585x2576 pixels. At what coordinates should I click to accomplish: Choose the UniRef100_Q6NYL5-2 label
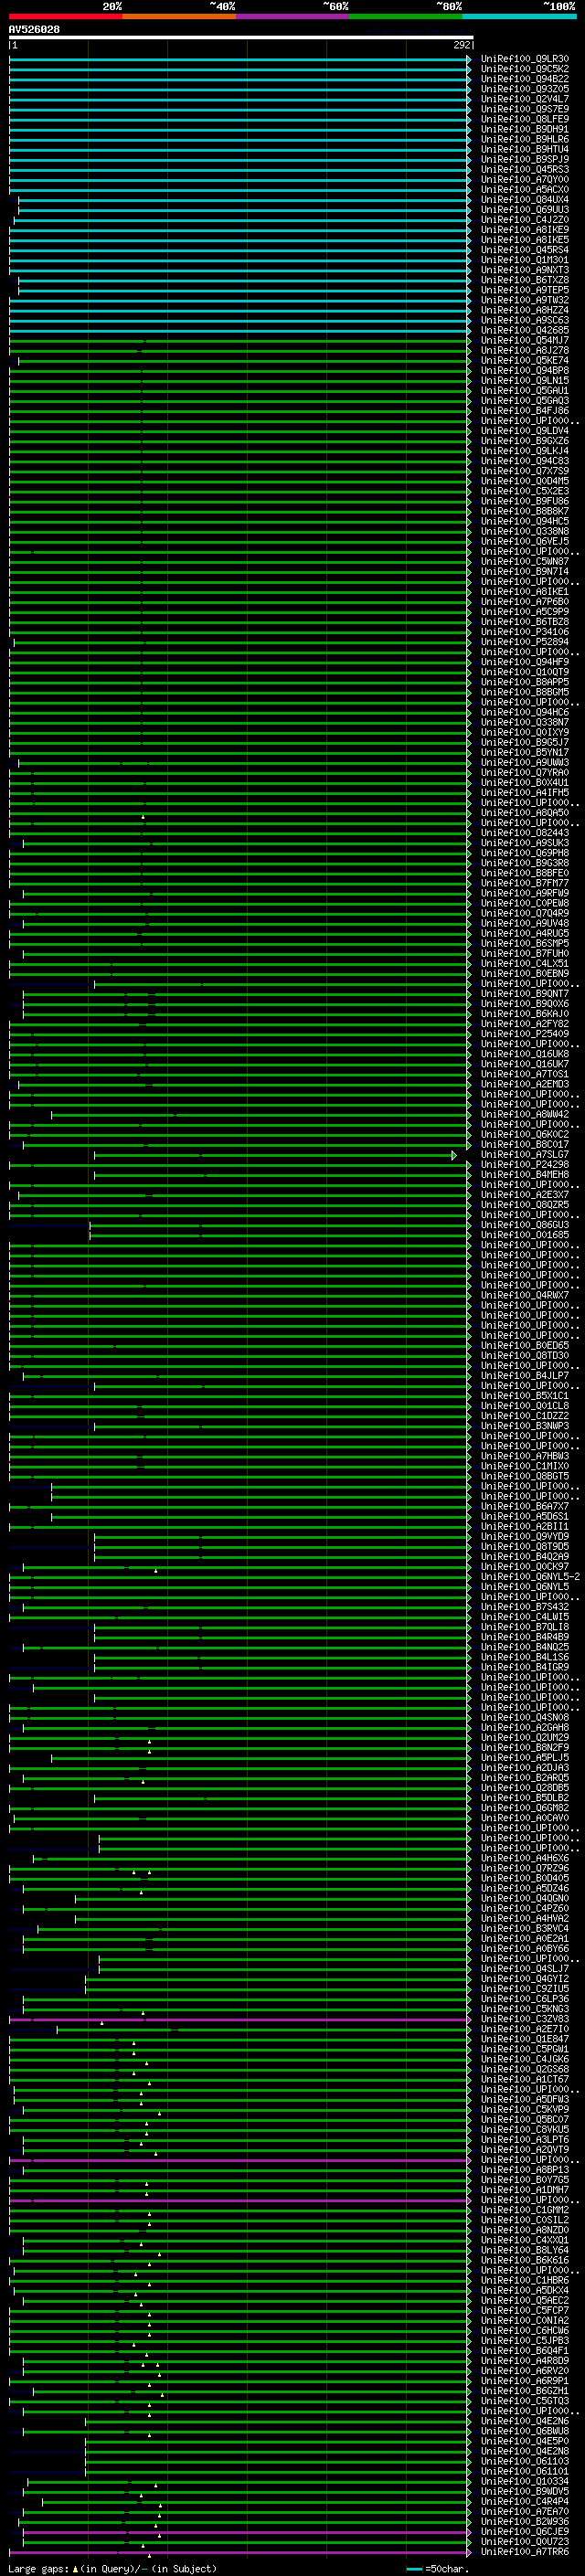coord(530,1577)
